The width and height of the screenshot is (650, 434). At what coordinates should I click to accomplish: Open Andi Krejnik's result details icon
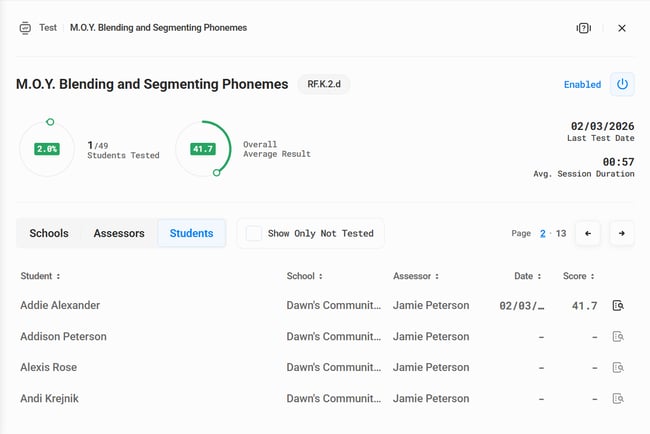click(x=619, y=399)
